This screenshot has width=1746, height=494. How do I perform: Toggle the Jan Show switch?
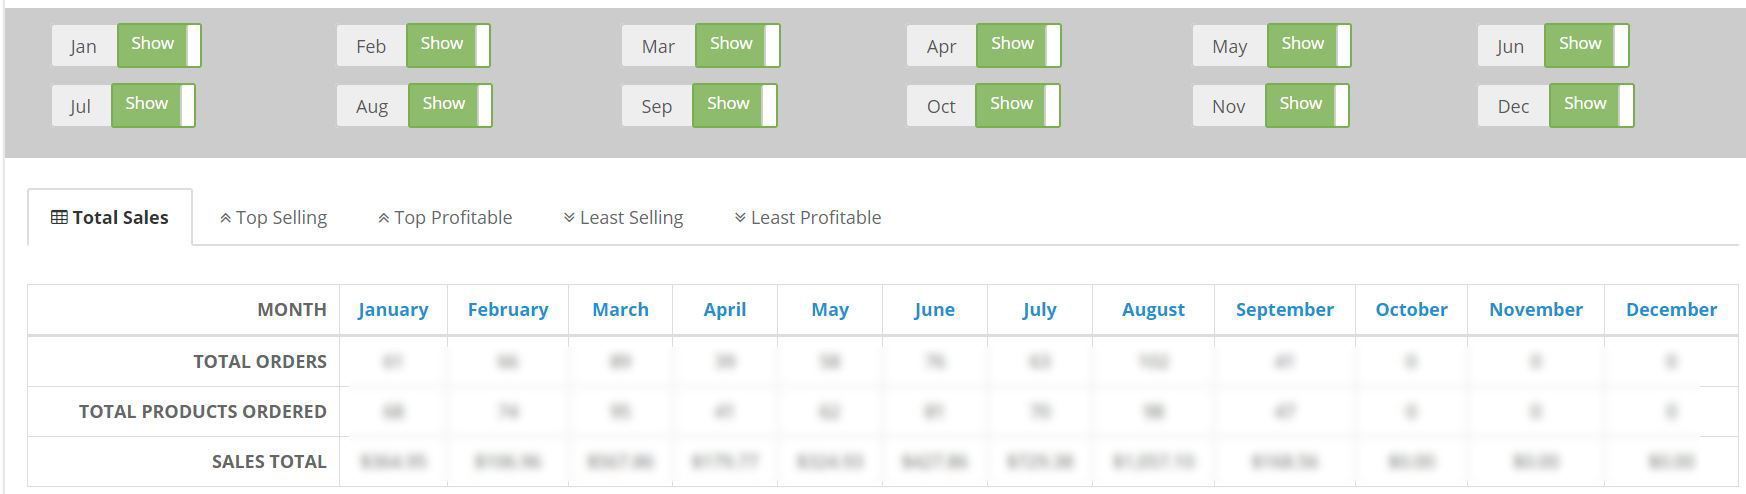(159, 46)
